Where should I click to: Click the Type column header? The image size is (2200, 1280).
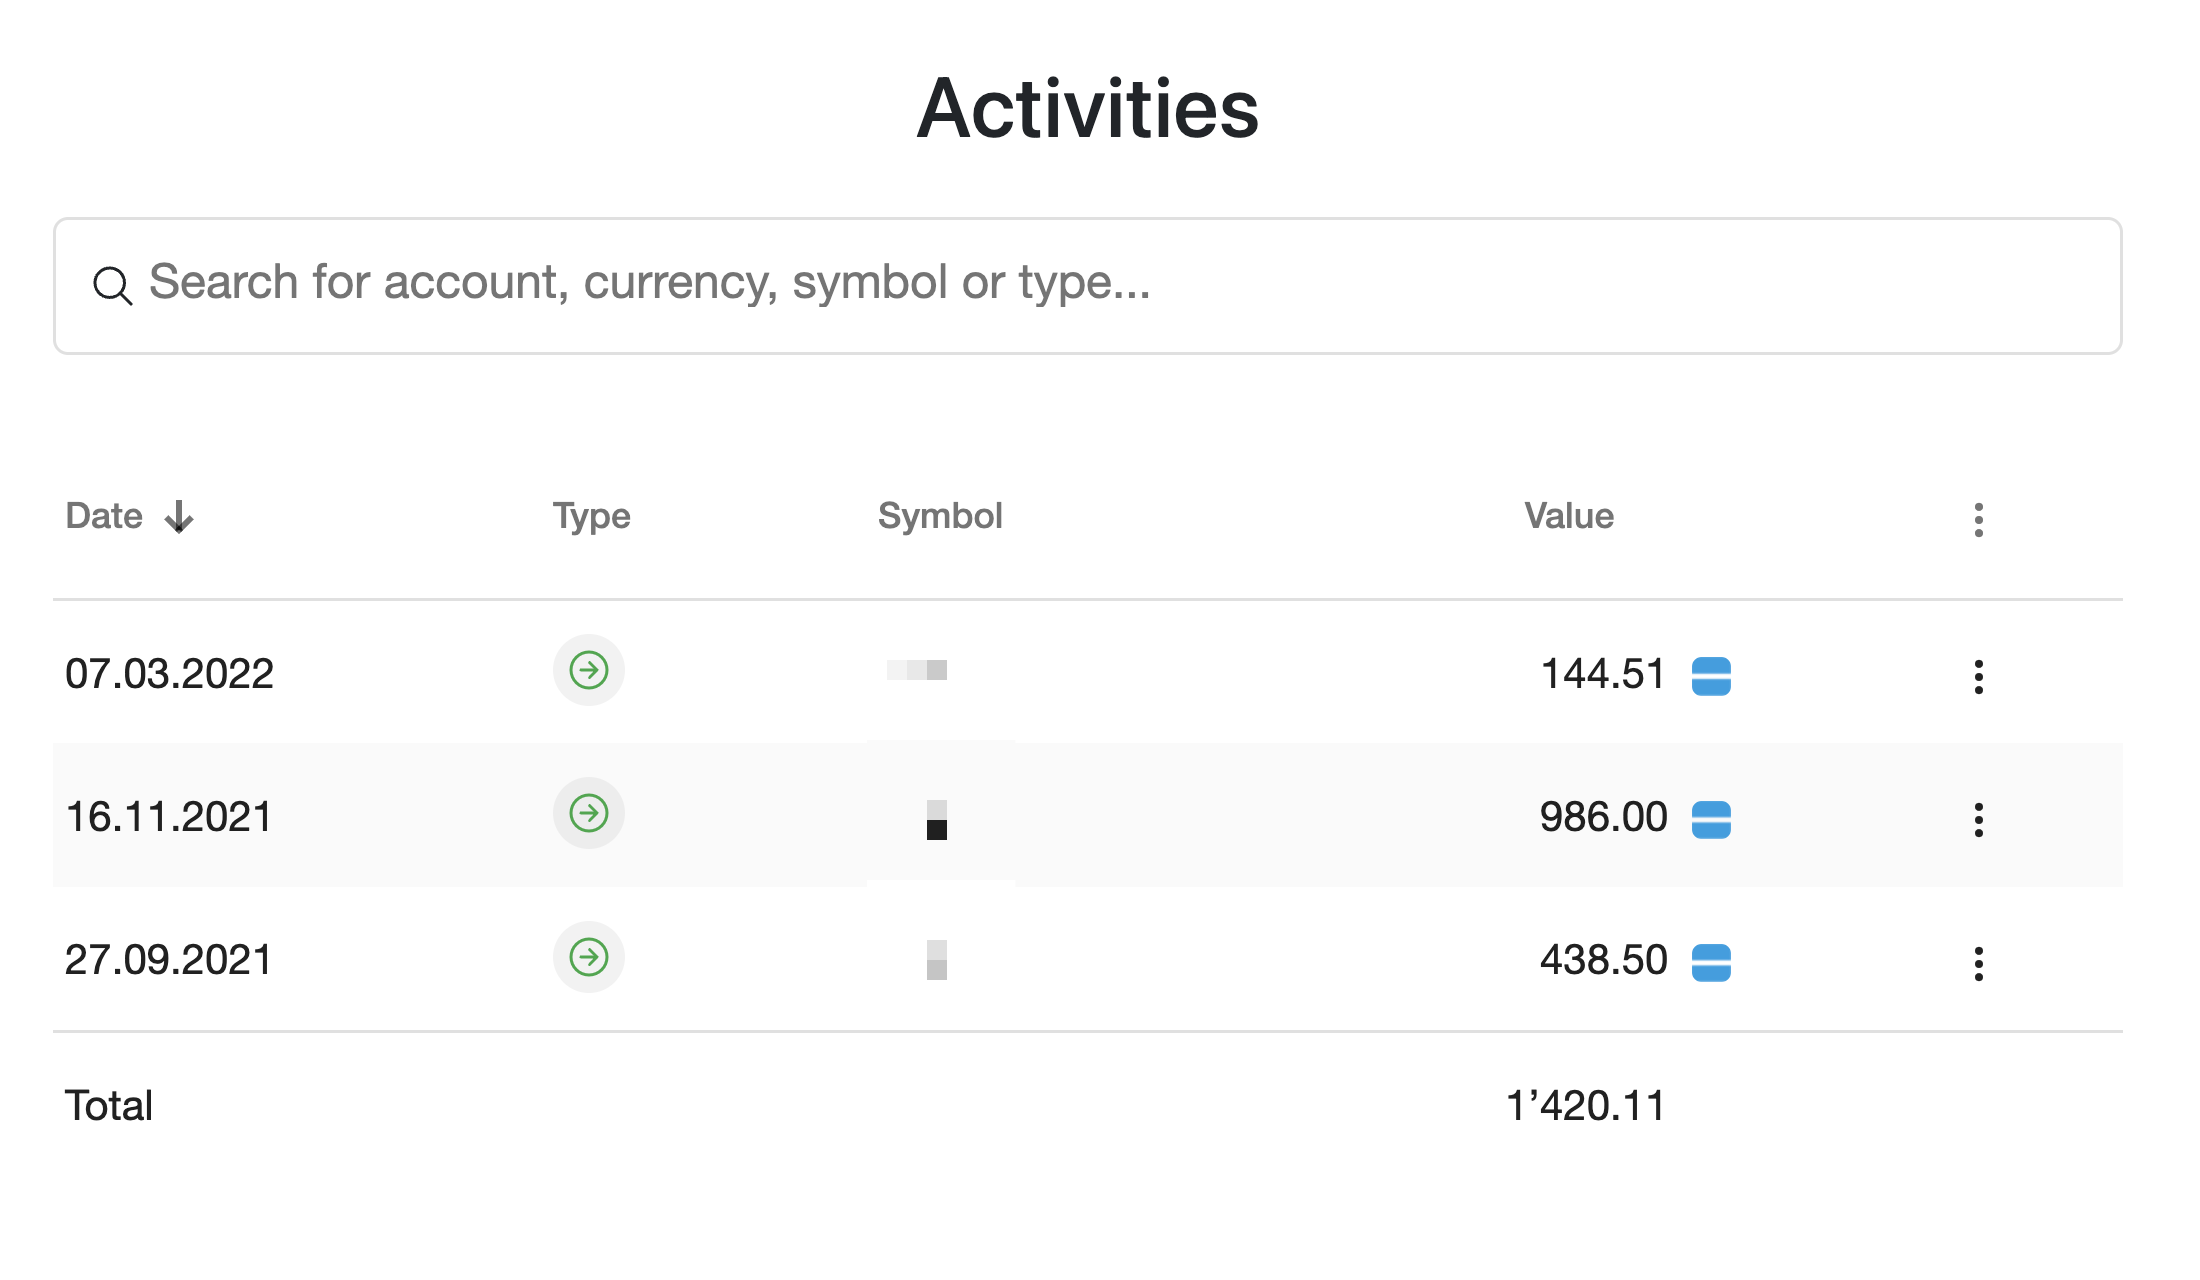coord(590,516)
